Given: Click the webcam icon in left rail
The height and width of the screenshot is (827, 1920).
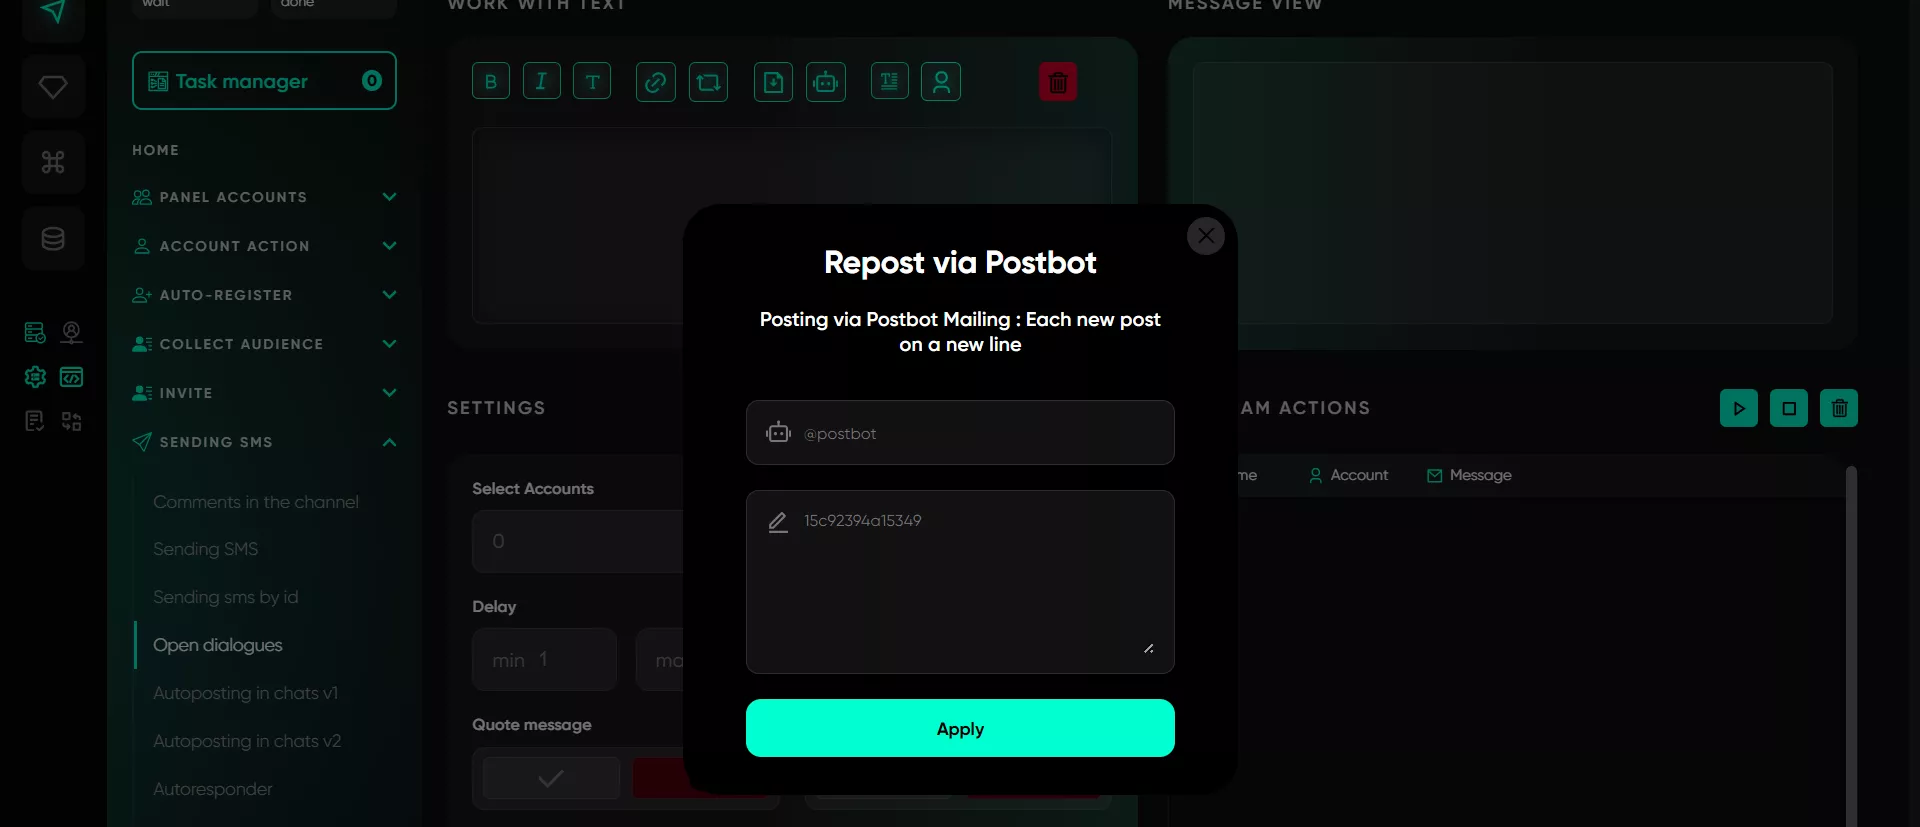Looking at the screenshot, I should (x=71, y=332).
